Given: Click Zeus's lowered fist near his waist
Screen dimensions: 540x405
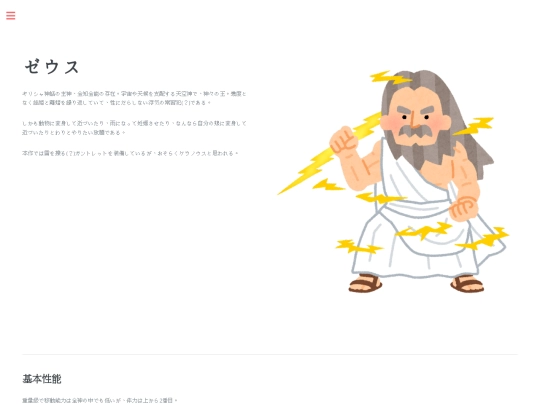Looking at the screenshot, I should [464, 209].
